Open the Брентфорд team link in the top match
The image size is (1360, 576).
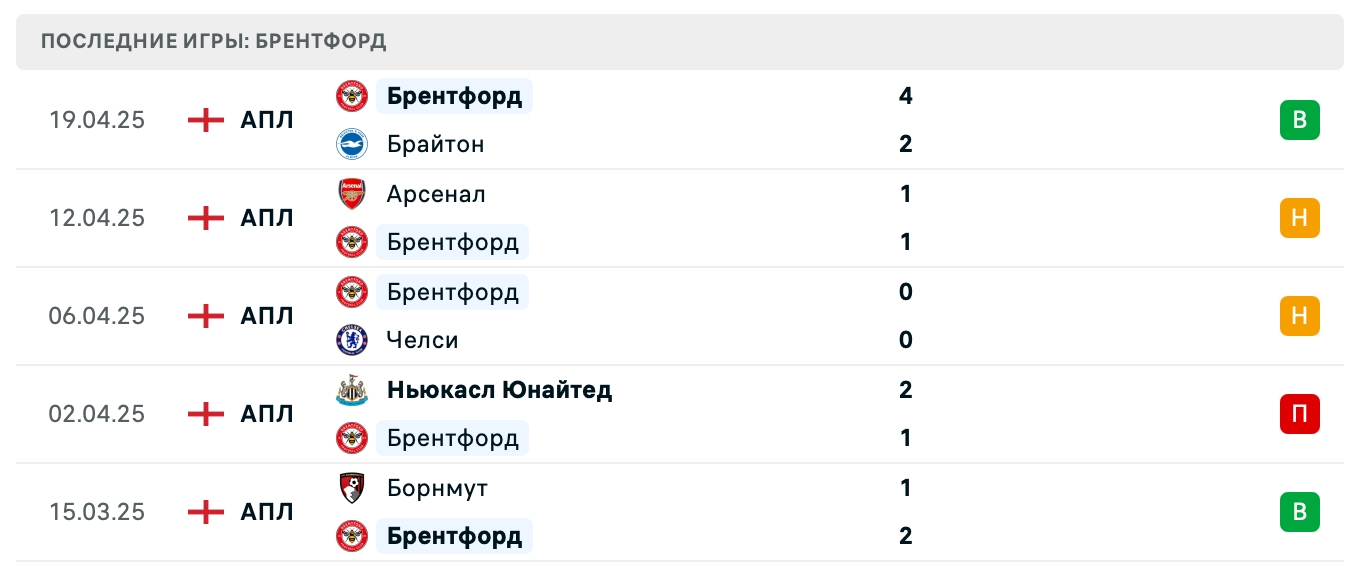click(454, 96)
